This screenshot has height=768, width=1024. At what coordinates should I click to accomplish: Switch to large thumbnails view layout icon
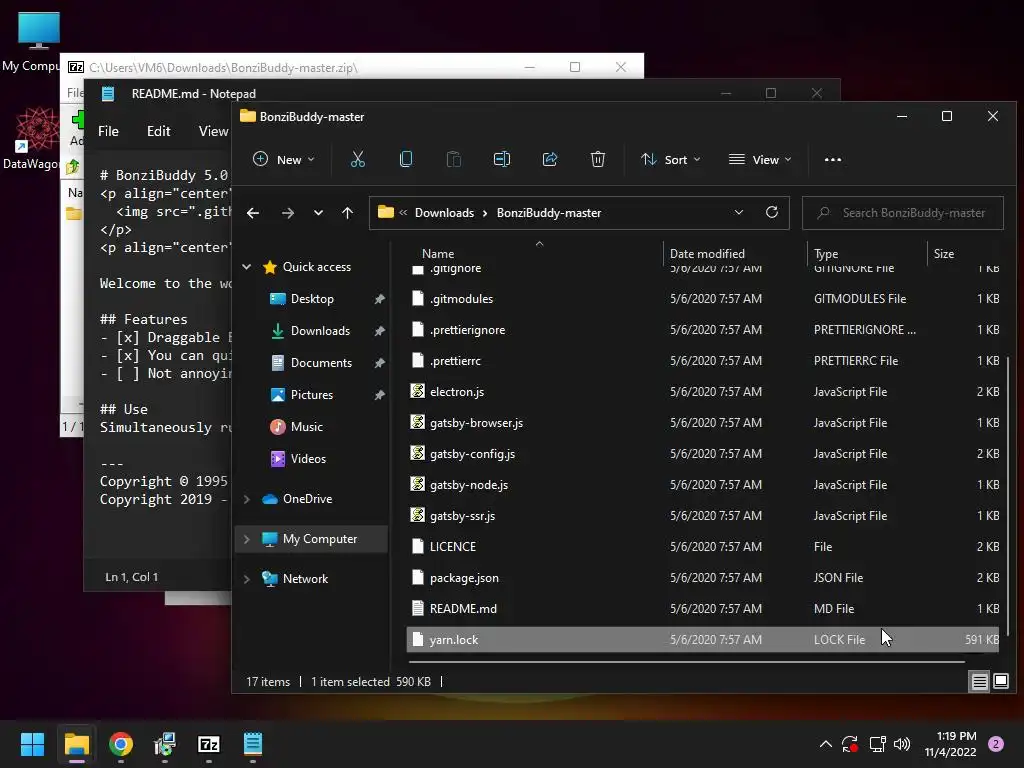(x=1001, y=682)
